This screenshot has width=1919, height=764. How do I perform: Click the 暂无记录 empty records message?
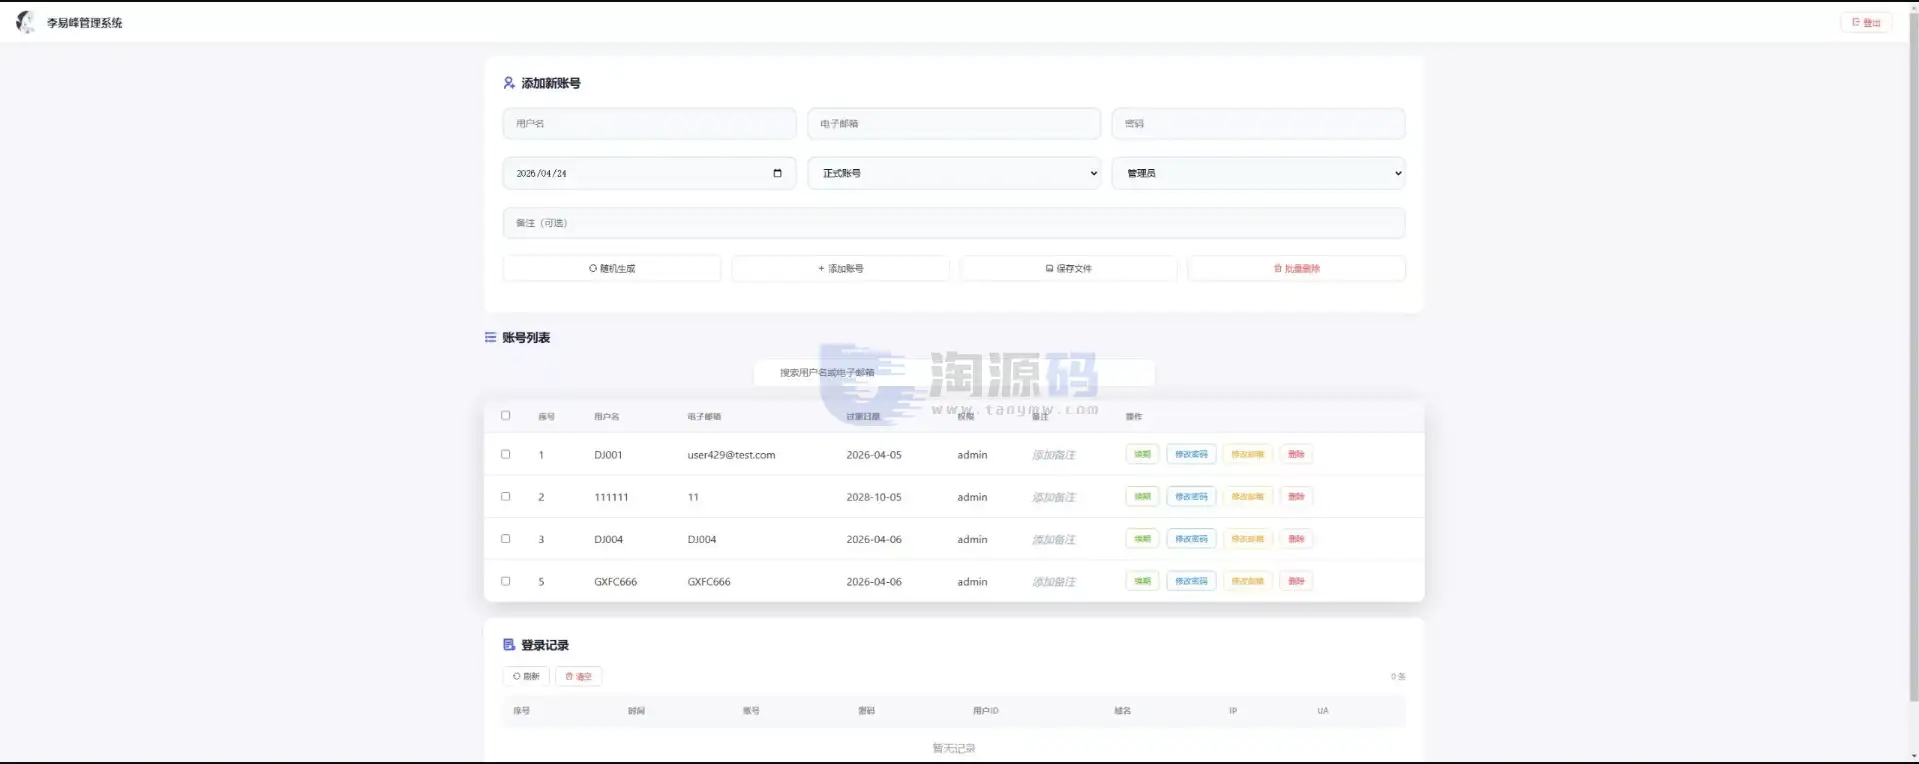954,748
